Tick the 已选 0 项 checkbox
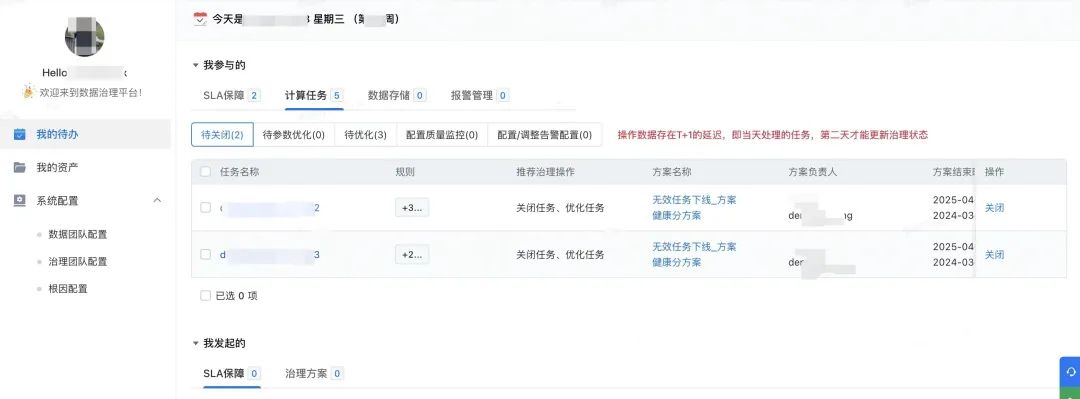Screen dimensions: 1080x399 pos(205,296)
